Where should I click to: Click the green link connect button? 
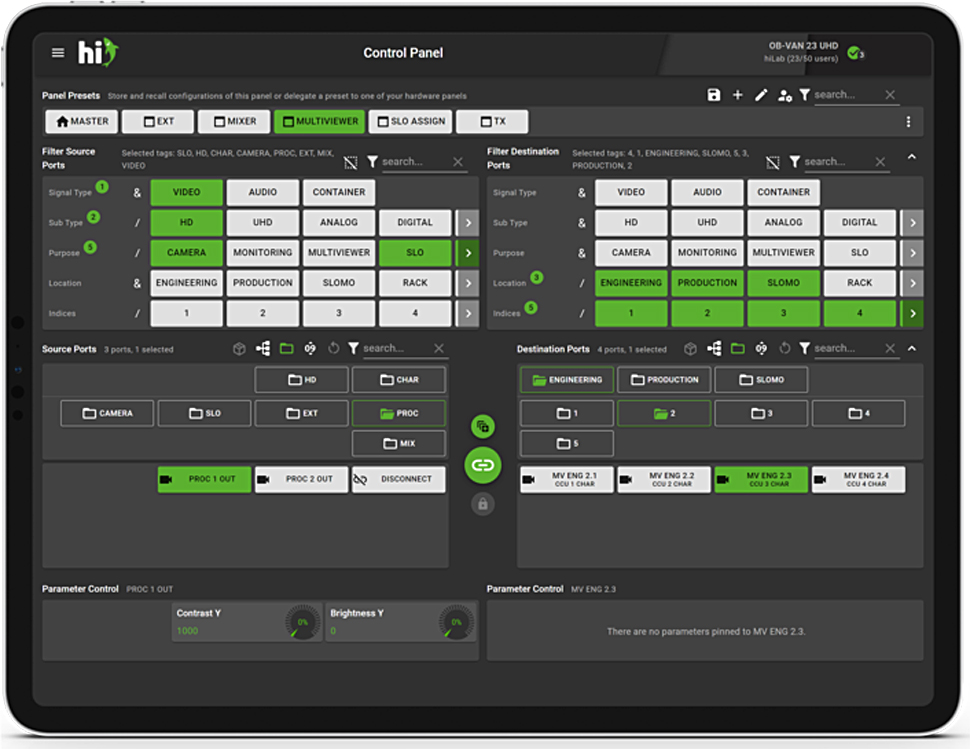pyautogui.click(x=483, y=465)
